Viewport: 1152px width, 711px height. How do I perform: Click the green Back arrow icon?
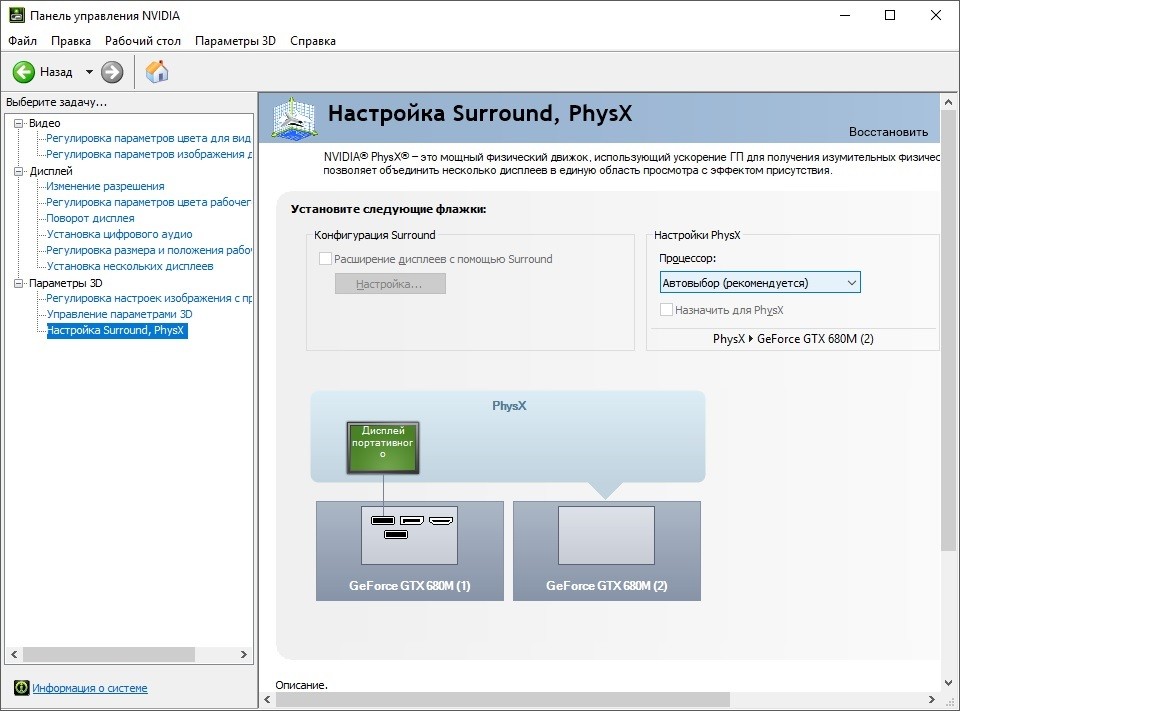[x=24, y=72]
